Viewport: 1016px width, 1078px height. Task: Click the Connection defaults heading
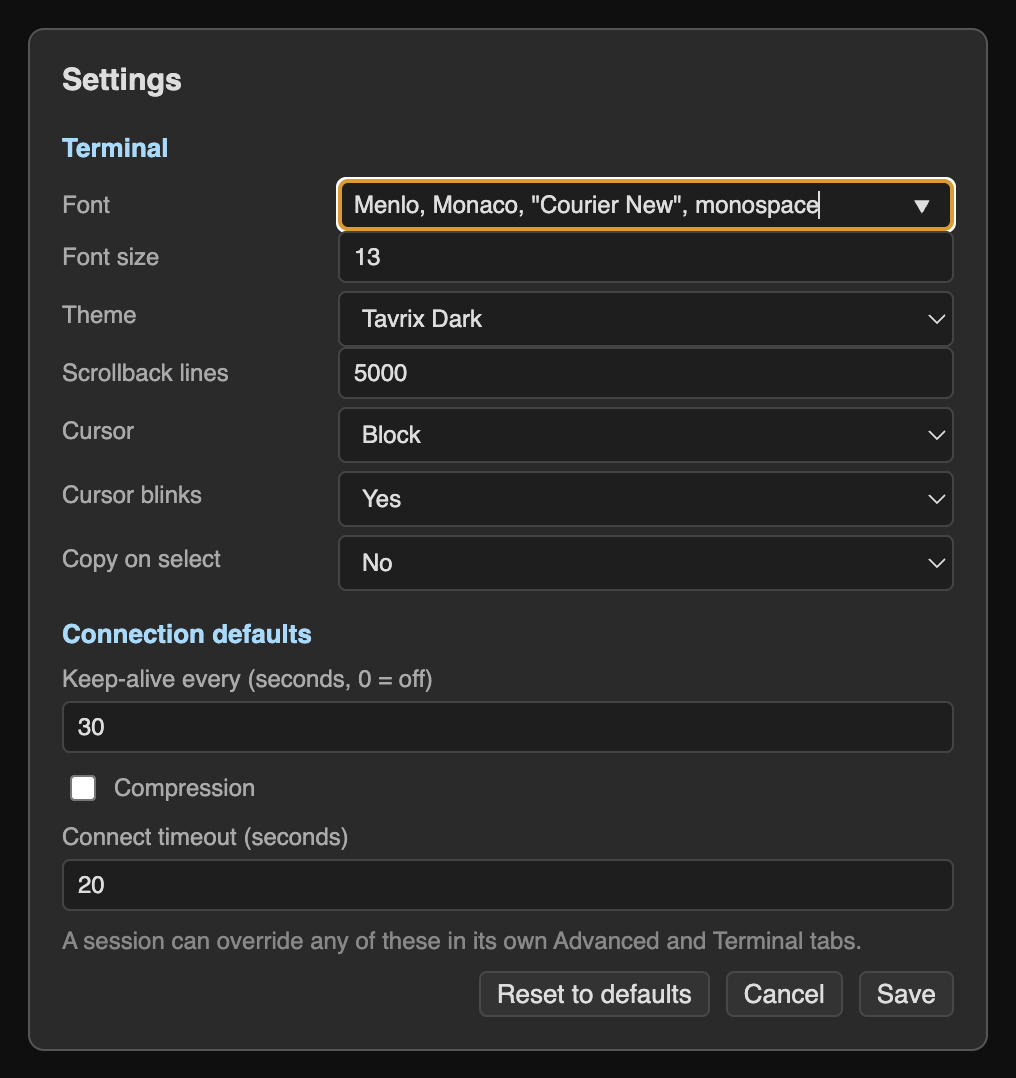(186, 634)
